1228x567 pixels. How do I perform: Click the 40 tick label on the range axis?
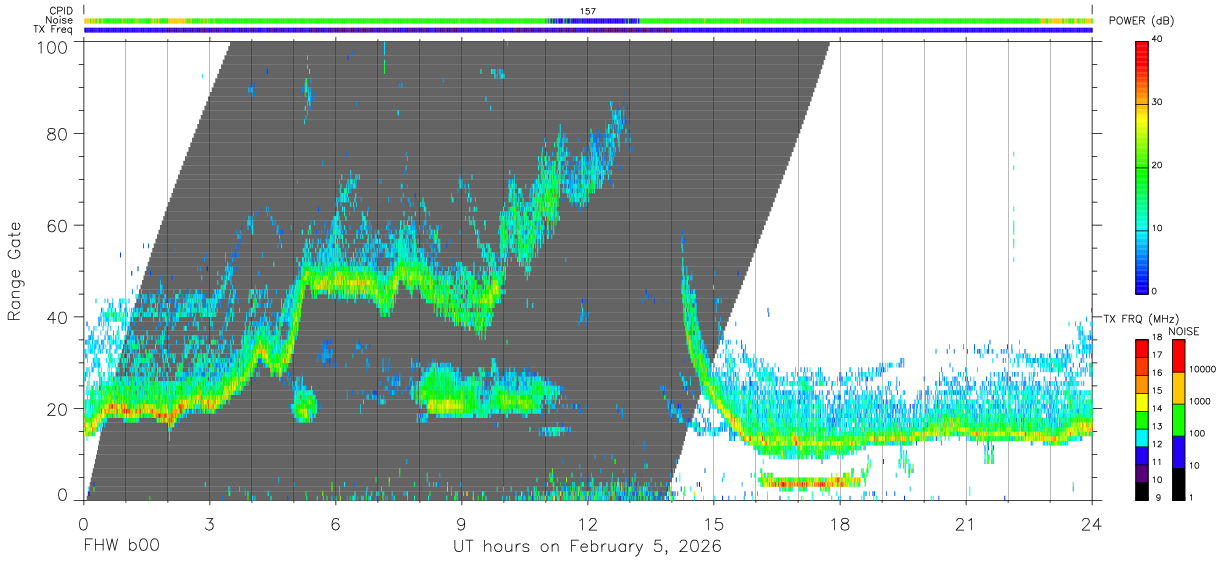[58, 317]
